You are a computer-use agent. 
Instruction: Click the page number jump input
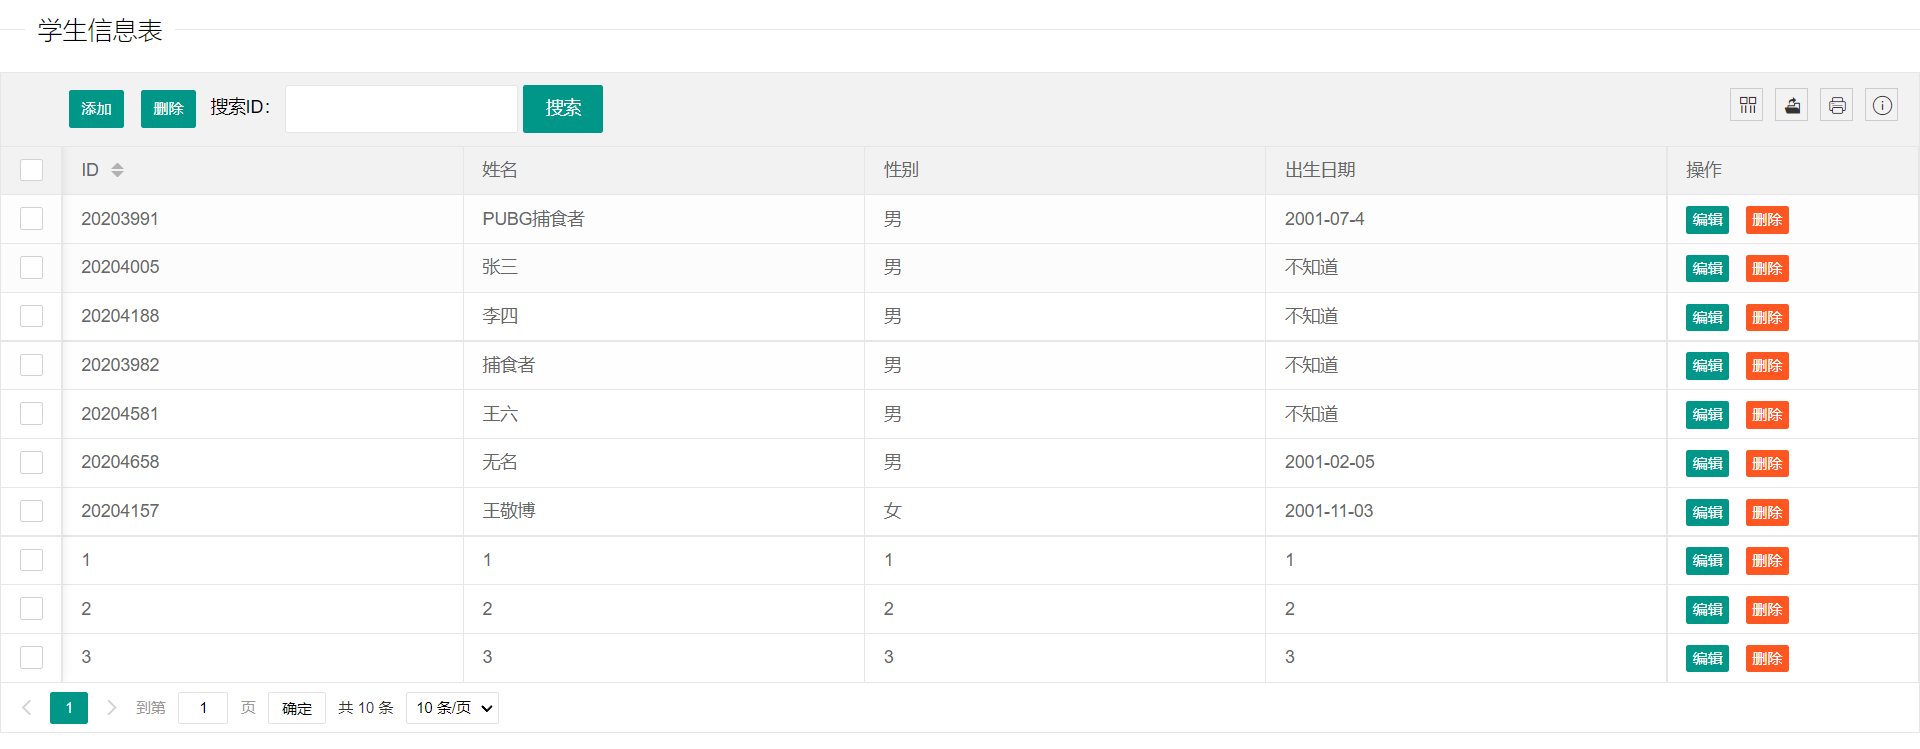click(x=203, y=708)
